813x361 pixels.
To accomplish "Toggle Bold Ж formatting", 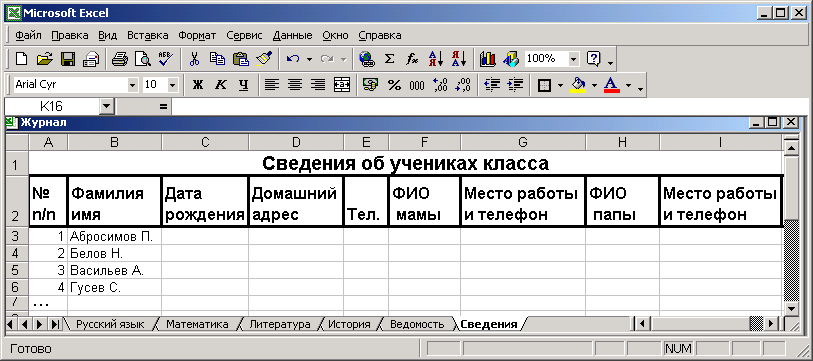I will [198, 85].
